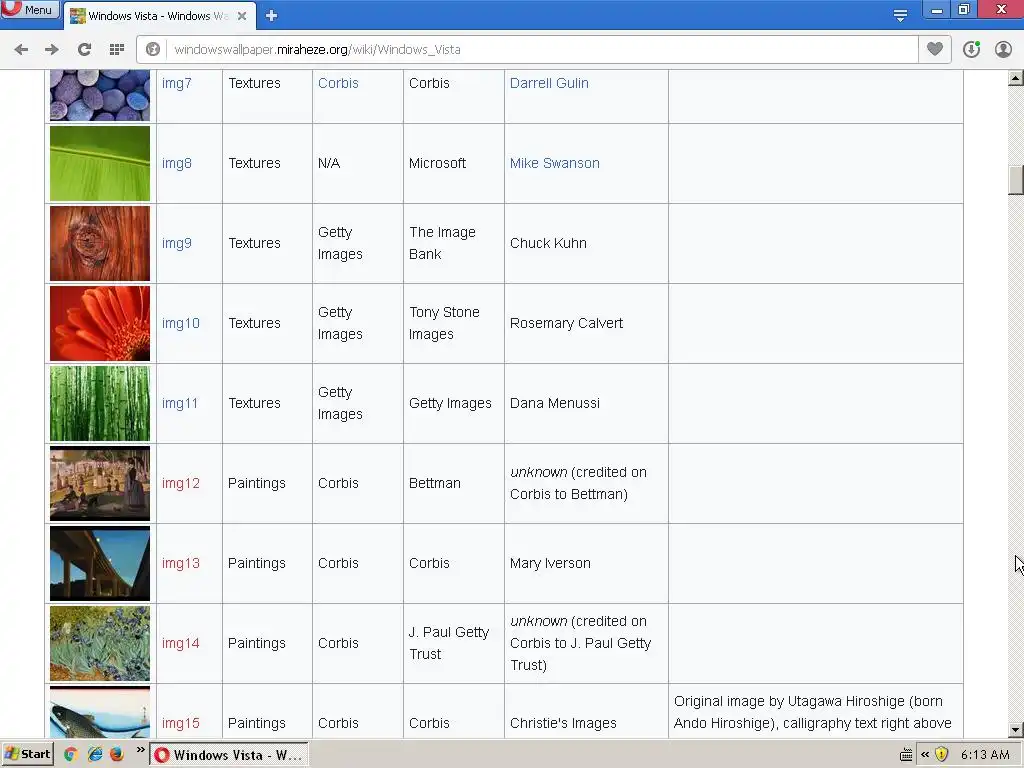Viewport: 1024px width, 768px height.
Task: Open the Speed Dial grid
Action: pos(117,50)
